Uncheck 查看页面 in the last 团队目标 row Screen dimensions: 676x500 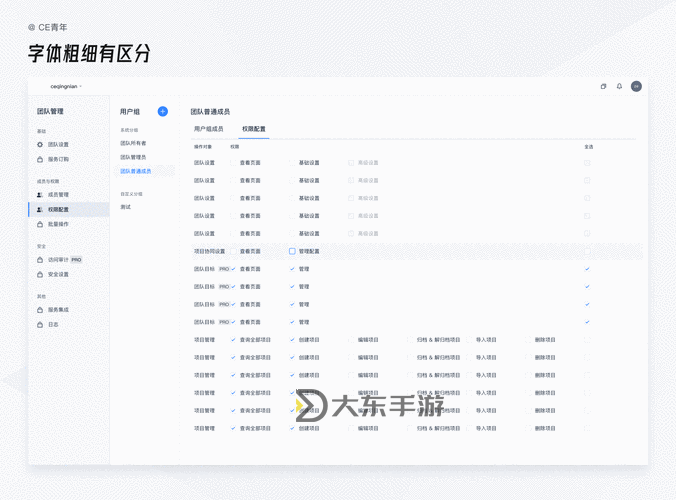[233, 322]
